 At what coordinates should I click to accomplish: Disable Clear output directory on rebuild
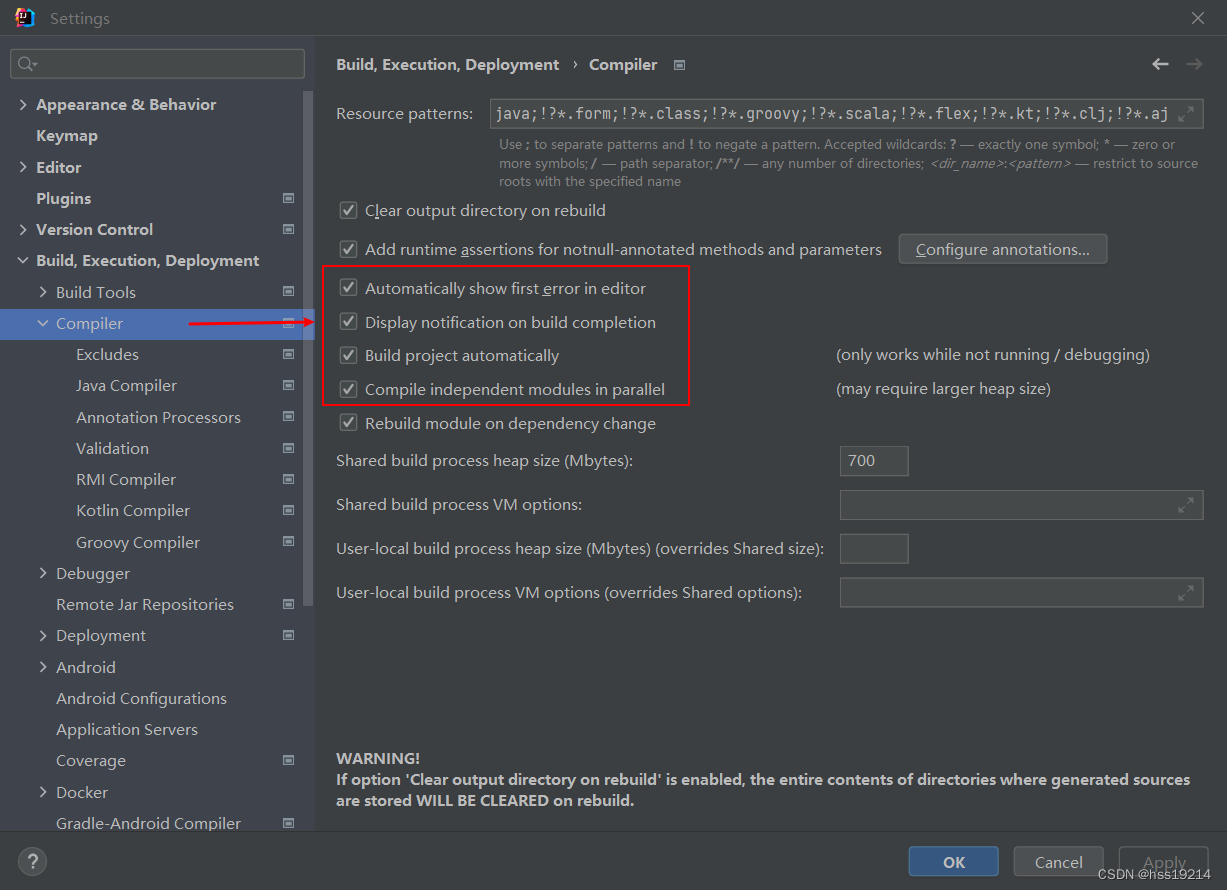(x=348, y=210)
